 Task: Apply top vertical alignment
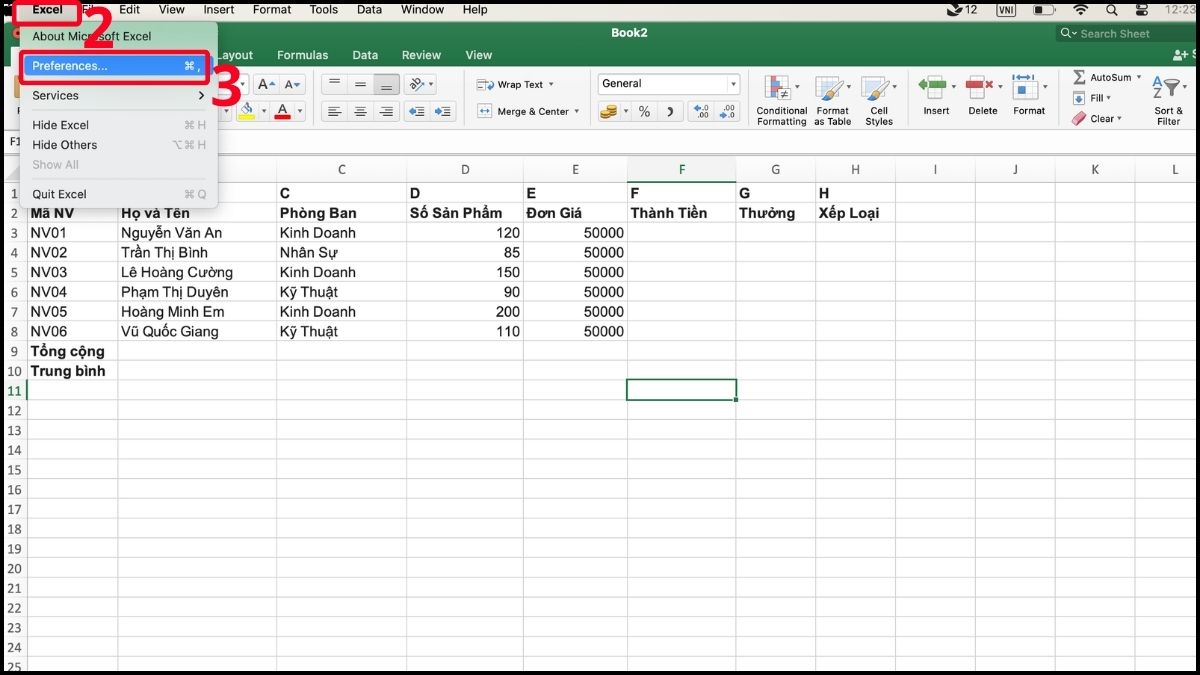[335, 85]
